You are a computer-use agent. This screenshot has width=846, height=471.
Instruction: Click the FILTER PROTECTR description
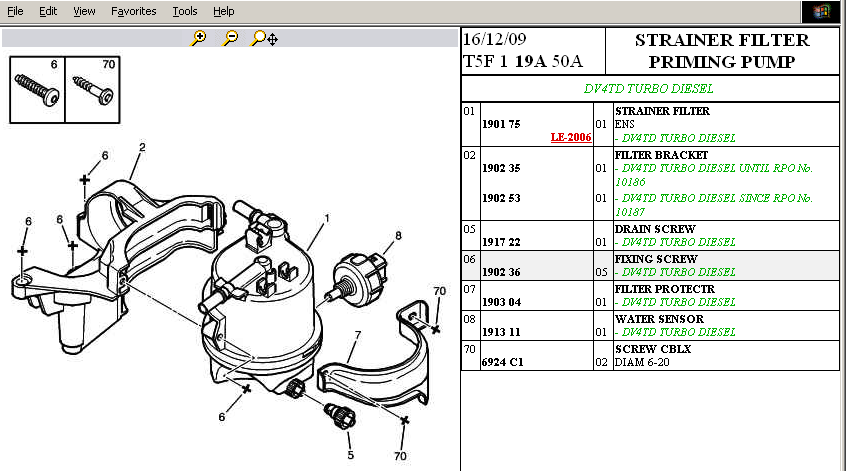tap(665, 289)
